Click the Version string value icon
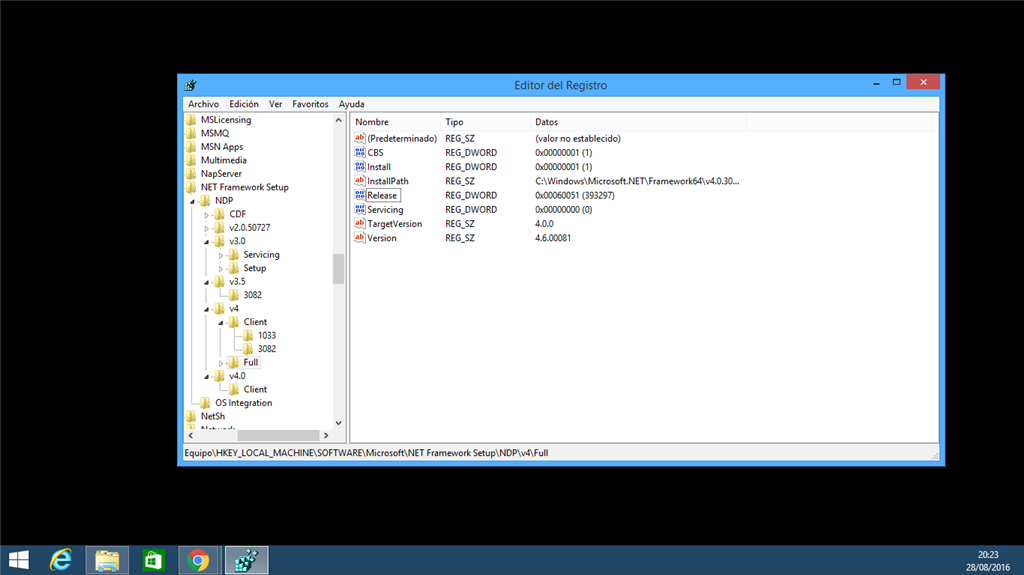Image resolution: width=1024 pixels, height=575 pixels. click(x=360, y=238)
